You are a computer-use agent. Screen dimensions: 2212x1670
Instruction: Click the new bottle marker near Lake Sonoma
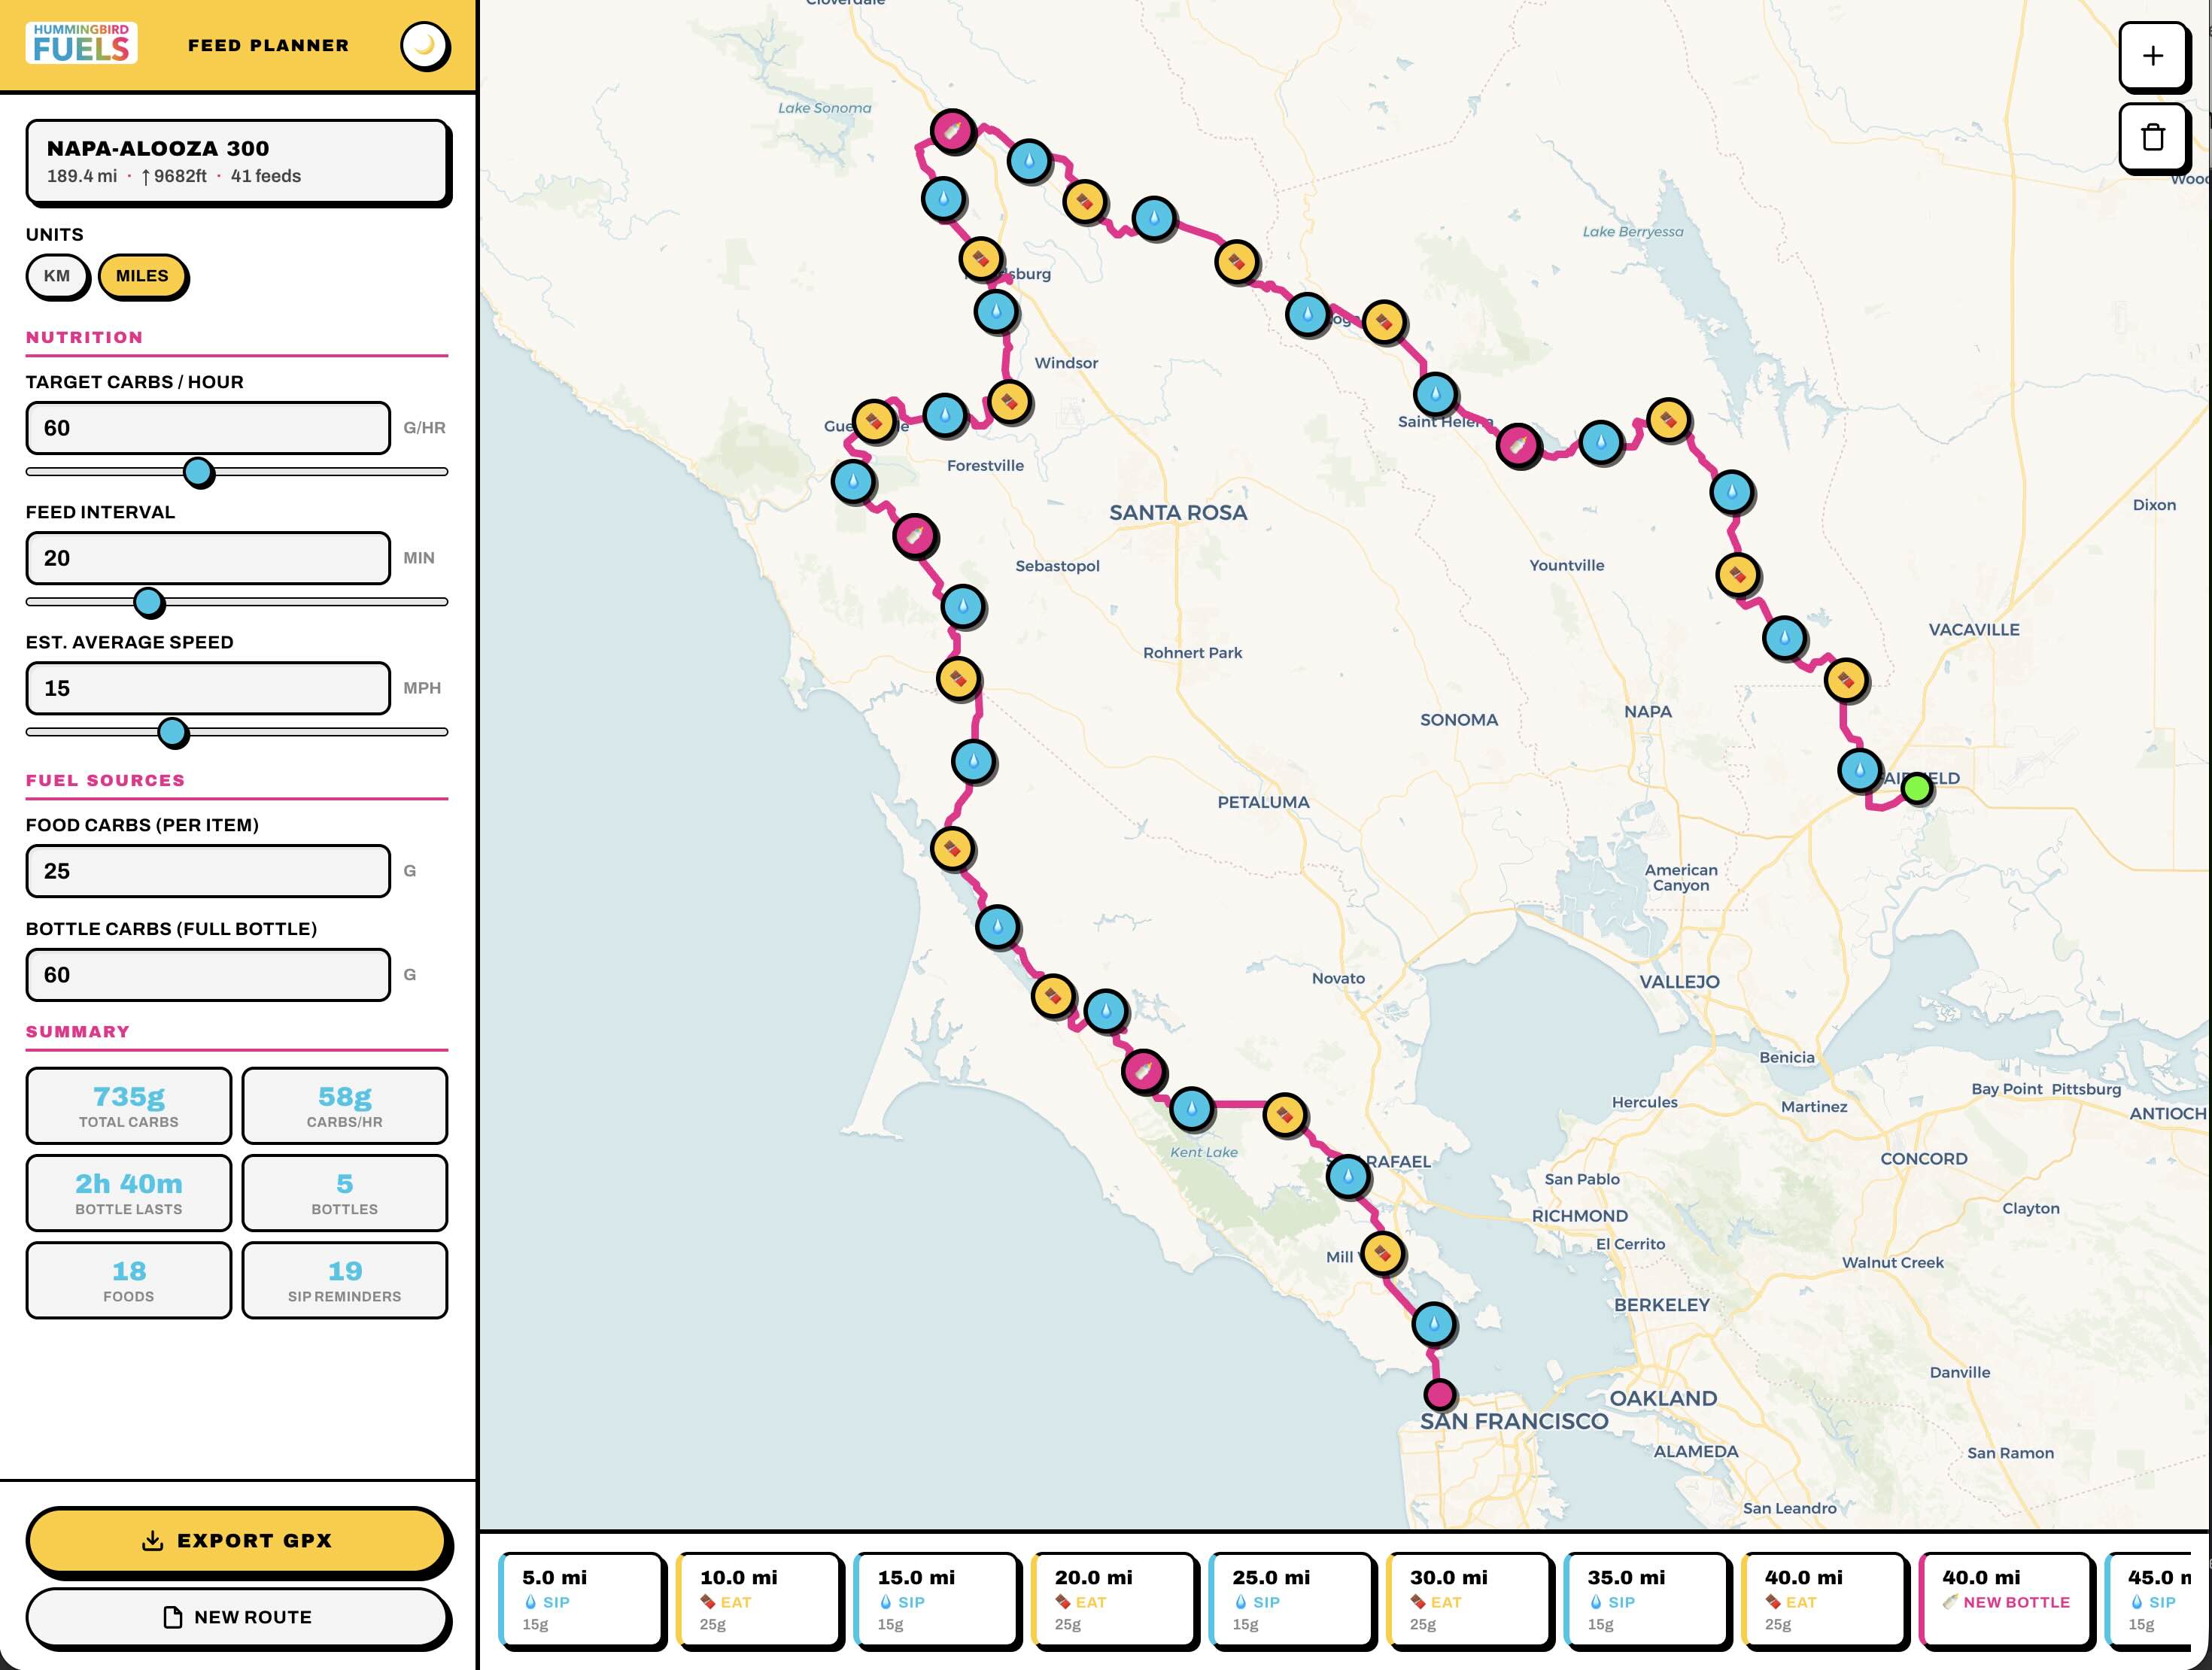952,130
